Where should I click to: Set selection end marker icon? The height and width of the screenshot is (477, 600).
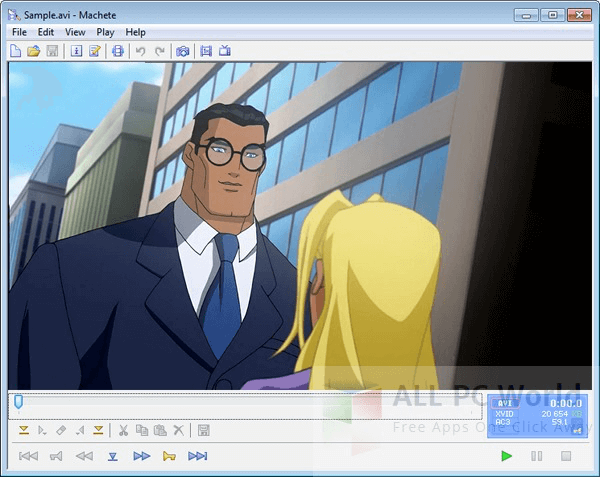(x=80, y=431)
